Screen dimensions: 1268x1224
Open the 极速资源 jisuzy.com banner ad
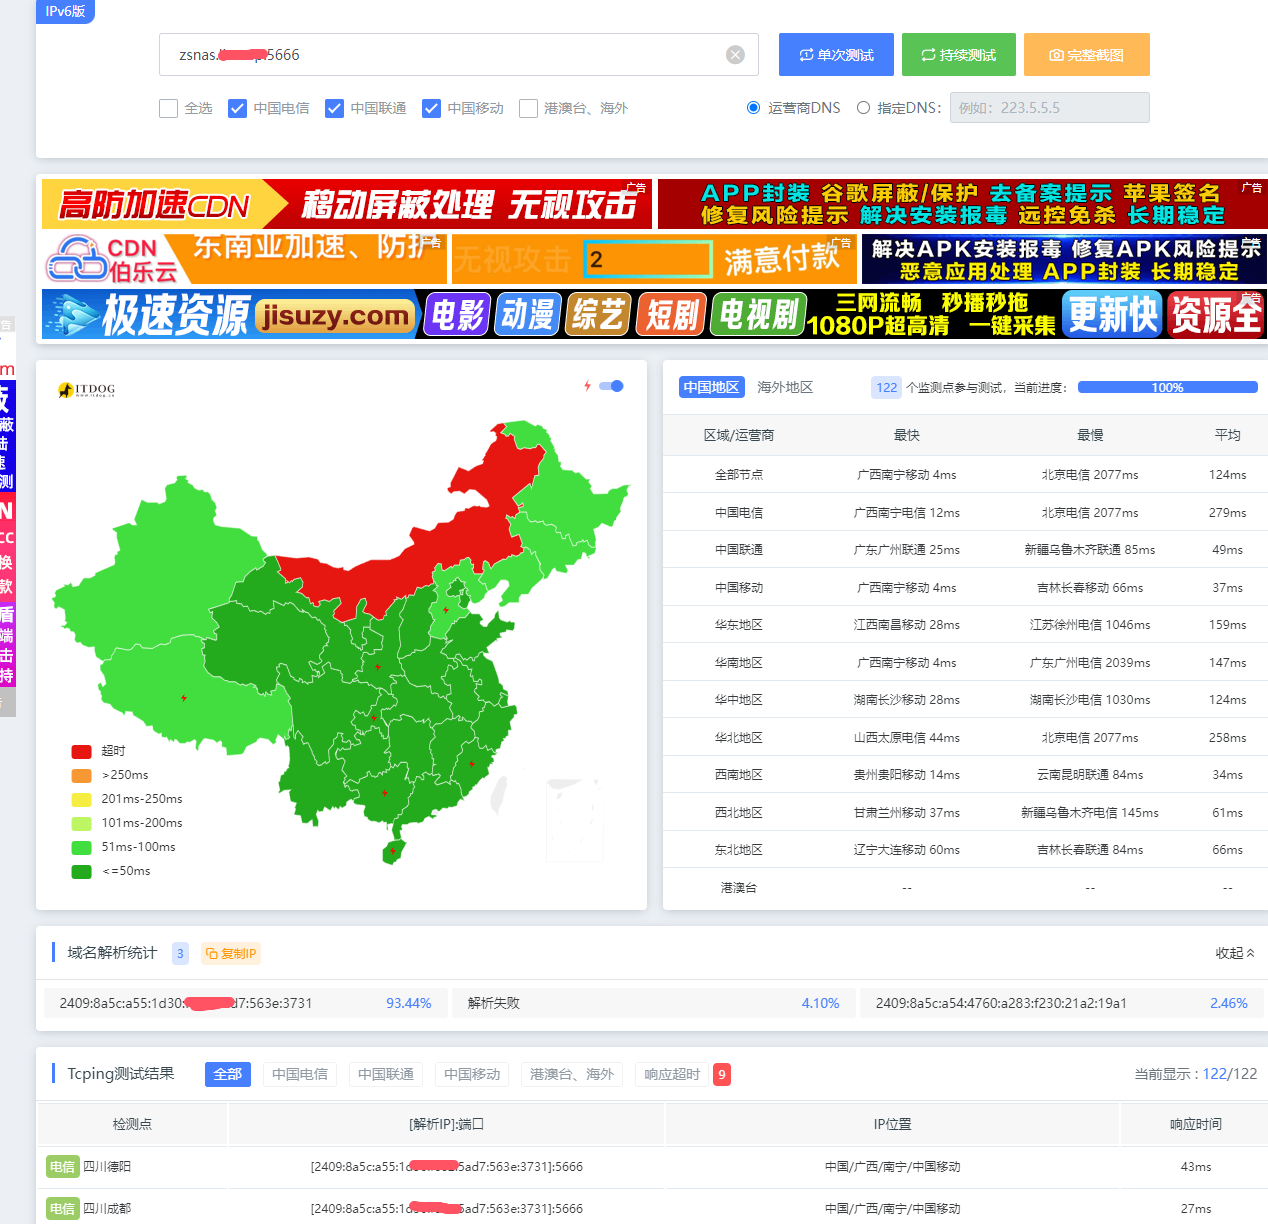(x=653, y=314)
